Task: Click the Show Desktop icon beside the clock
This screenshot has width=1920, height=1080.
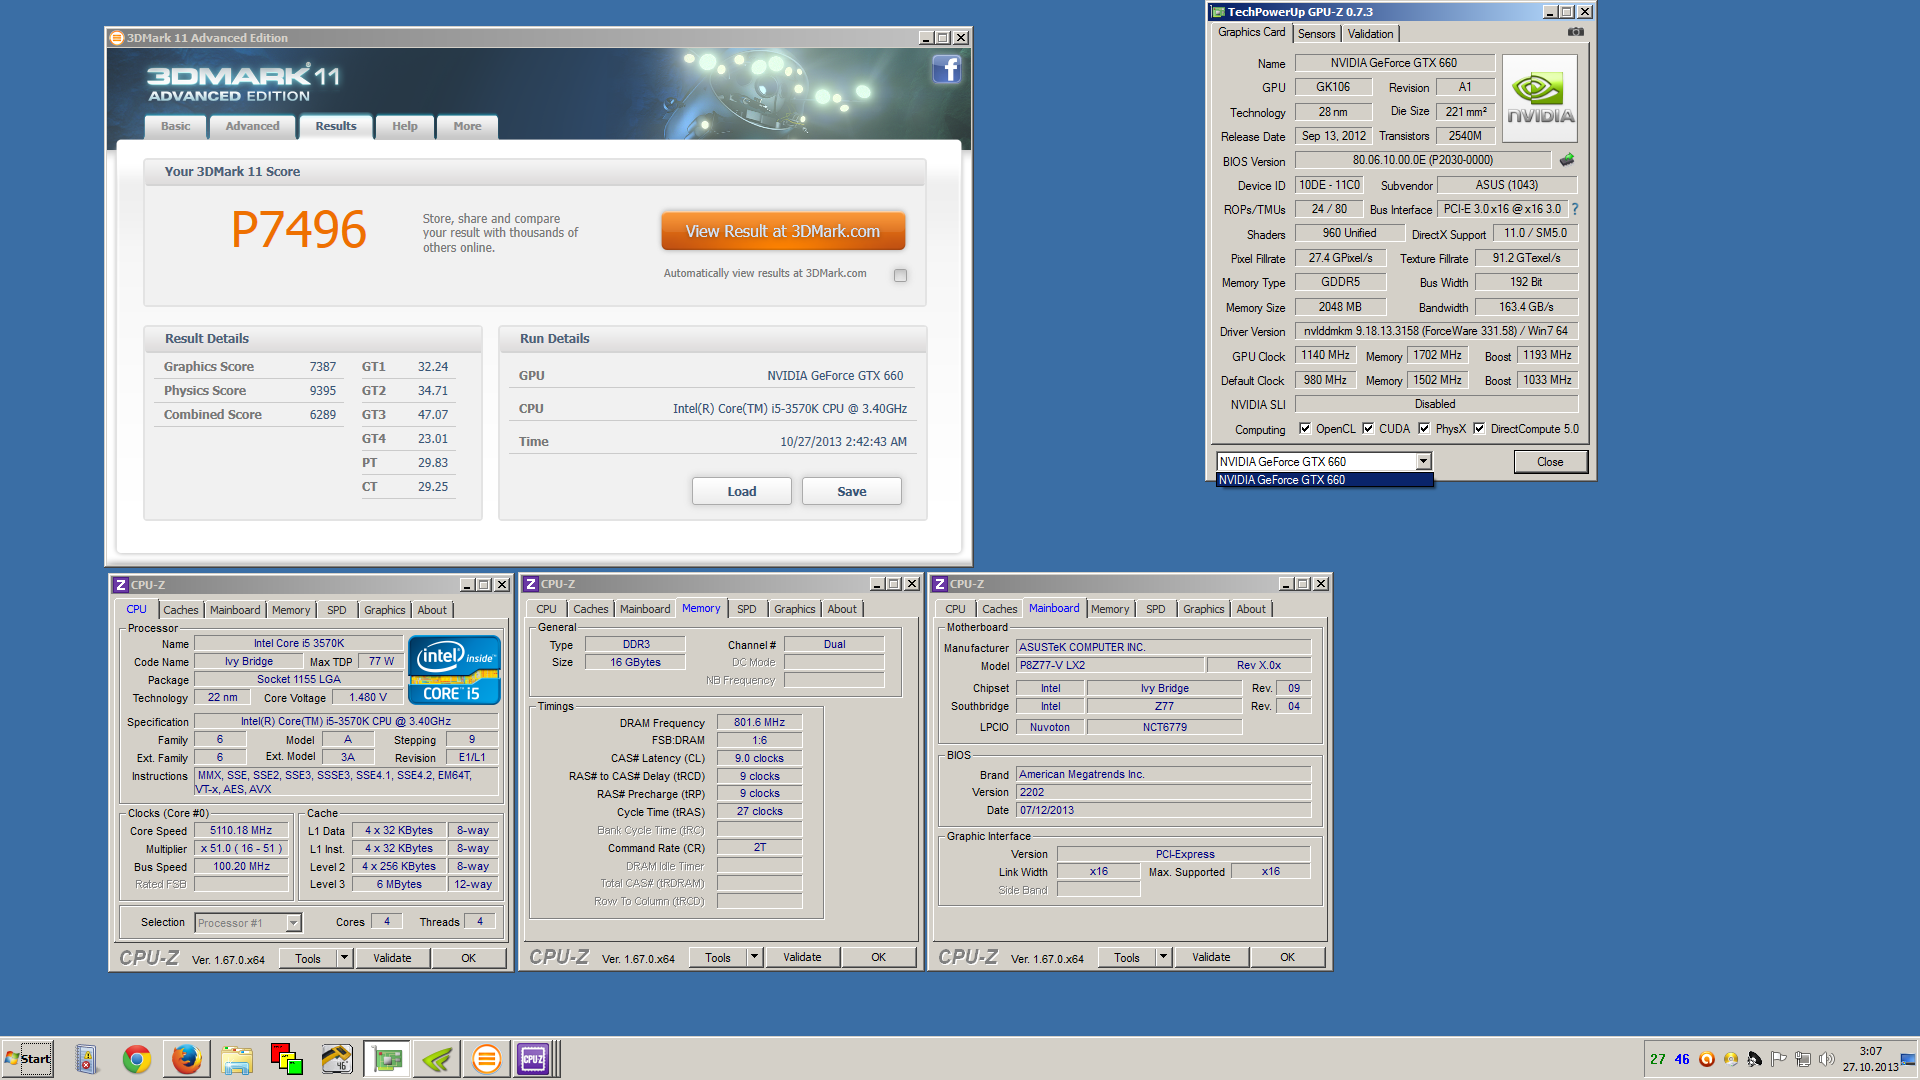Action: [x=1909, y=1059]
